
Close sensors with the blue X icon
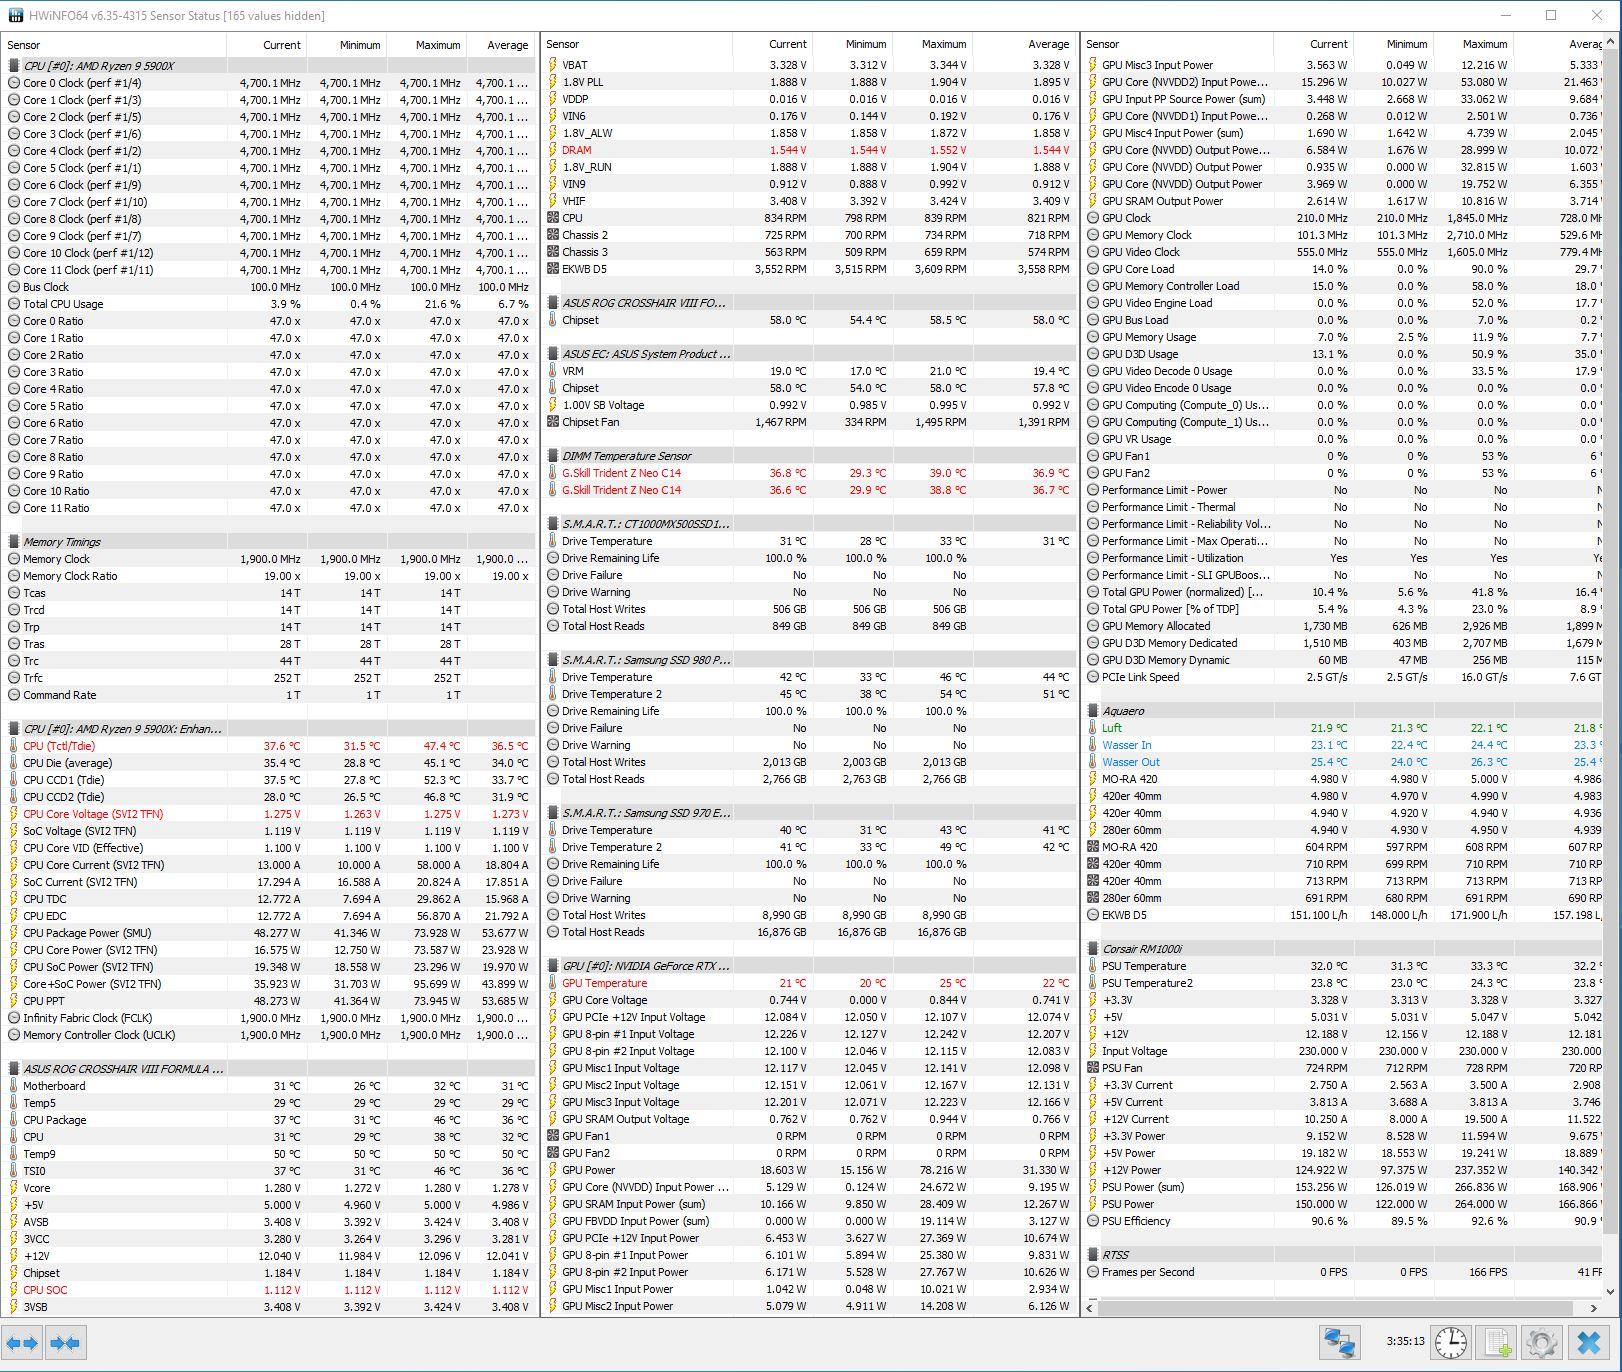(1588, 1342)
